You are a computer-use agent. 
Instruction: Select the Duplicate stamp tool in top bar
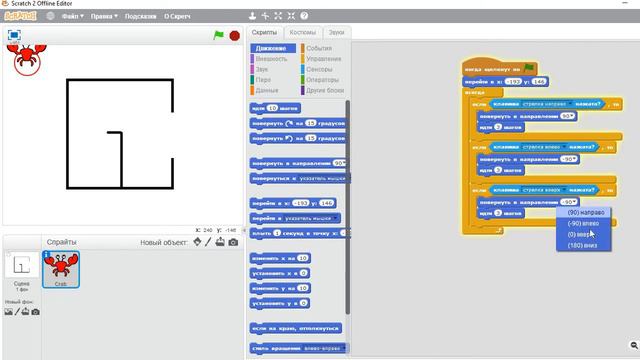[252, 16]
